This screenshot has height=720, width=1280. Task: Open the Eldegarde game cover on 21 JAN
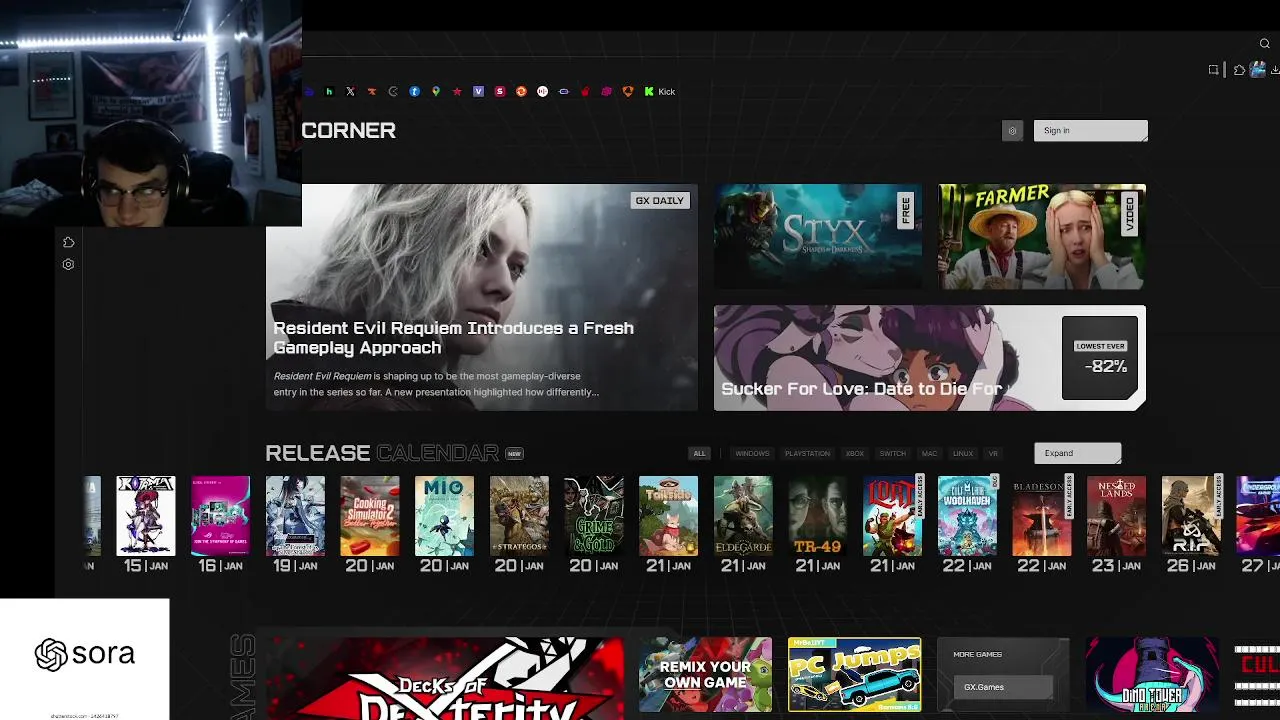[x=743, y=516]
